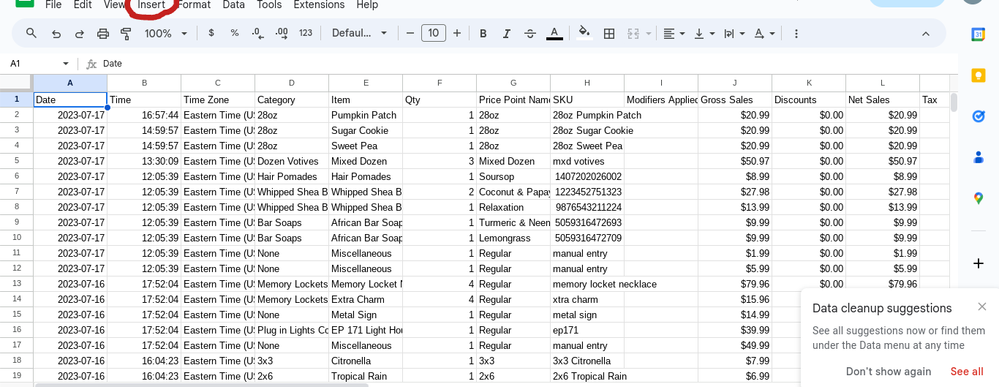Open the Extensions menu

click(319, 4)
